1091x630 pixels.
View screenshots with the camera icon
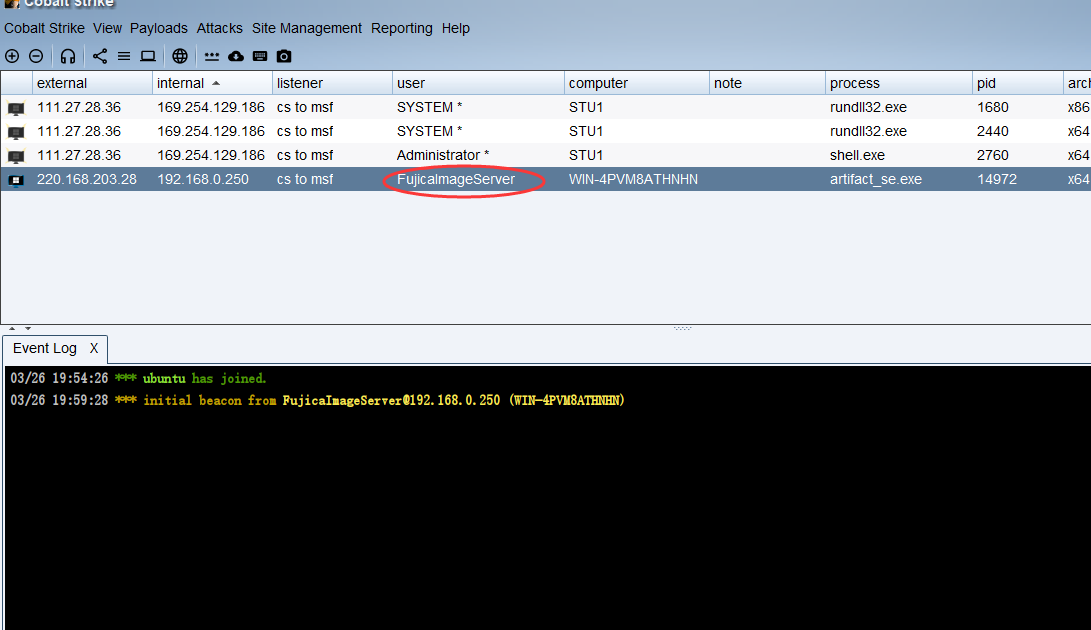(284, 56)
